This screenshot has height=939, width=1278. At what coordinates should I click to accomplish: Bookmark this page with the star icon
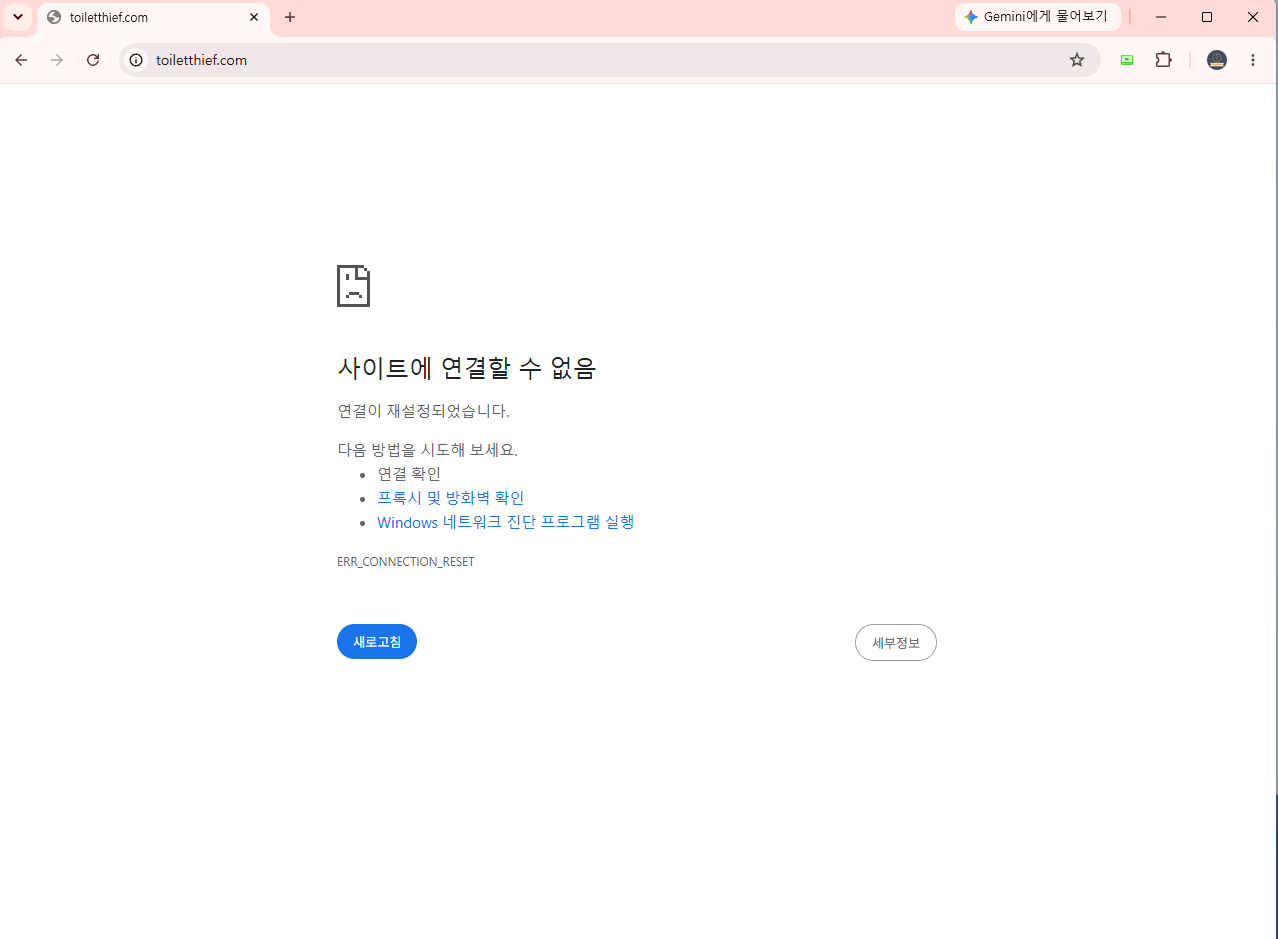tap(1077, 60)
